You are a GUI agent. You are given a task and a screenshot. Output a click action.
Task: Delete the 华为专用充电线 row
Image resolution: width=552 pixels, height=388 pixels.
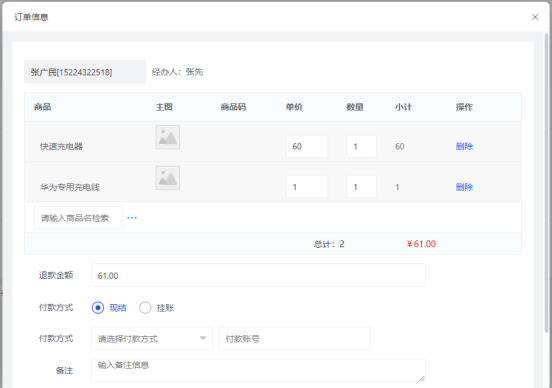[464, 187]
